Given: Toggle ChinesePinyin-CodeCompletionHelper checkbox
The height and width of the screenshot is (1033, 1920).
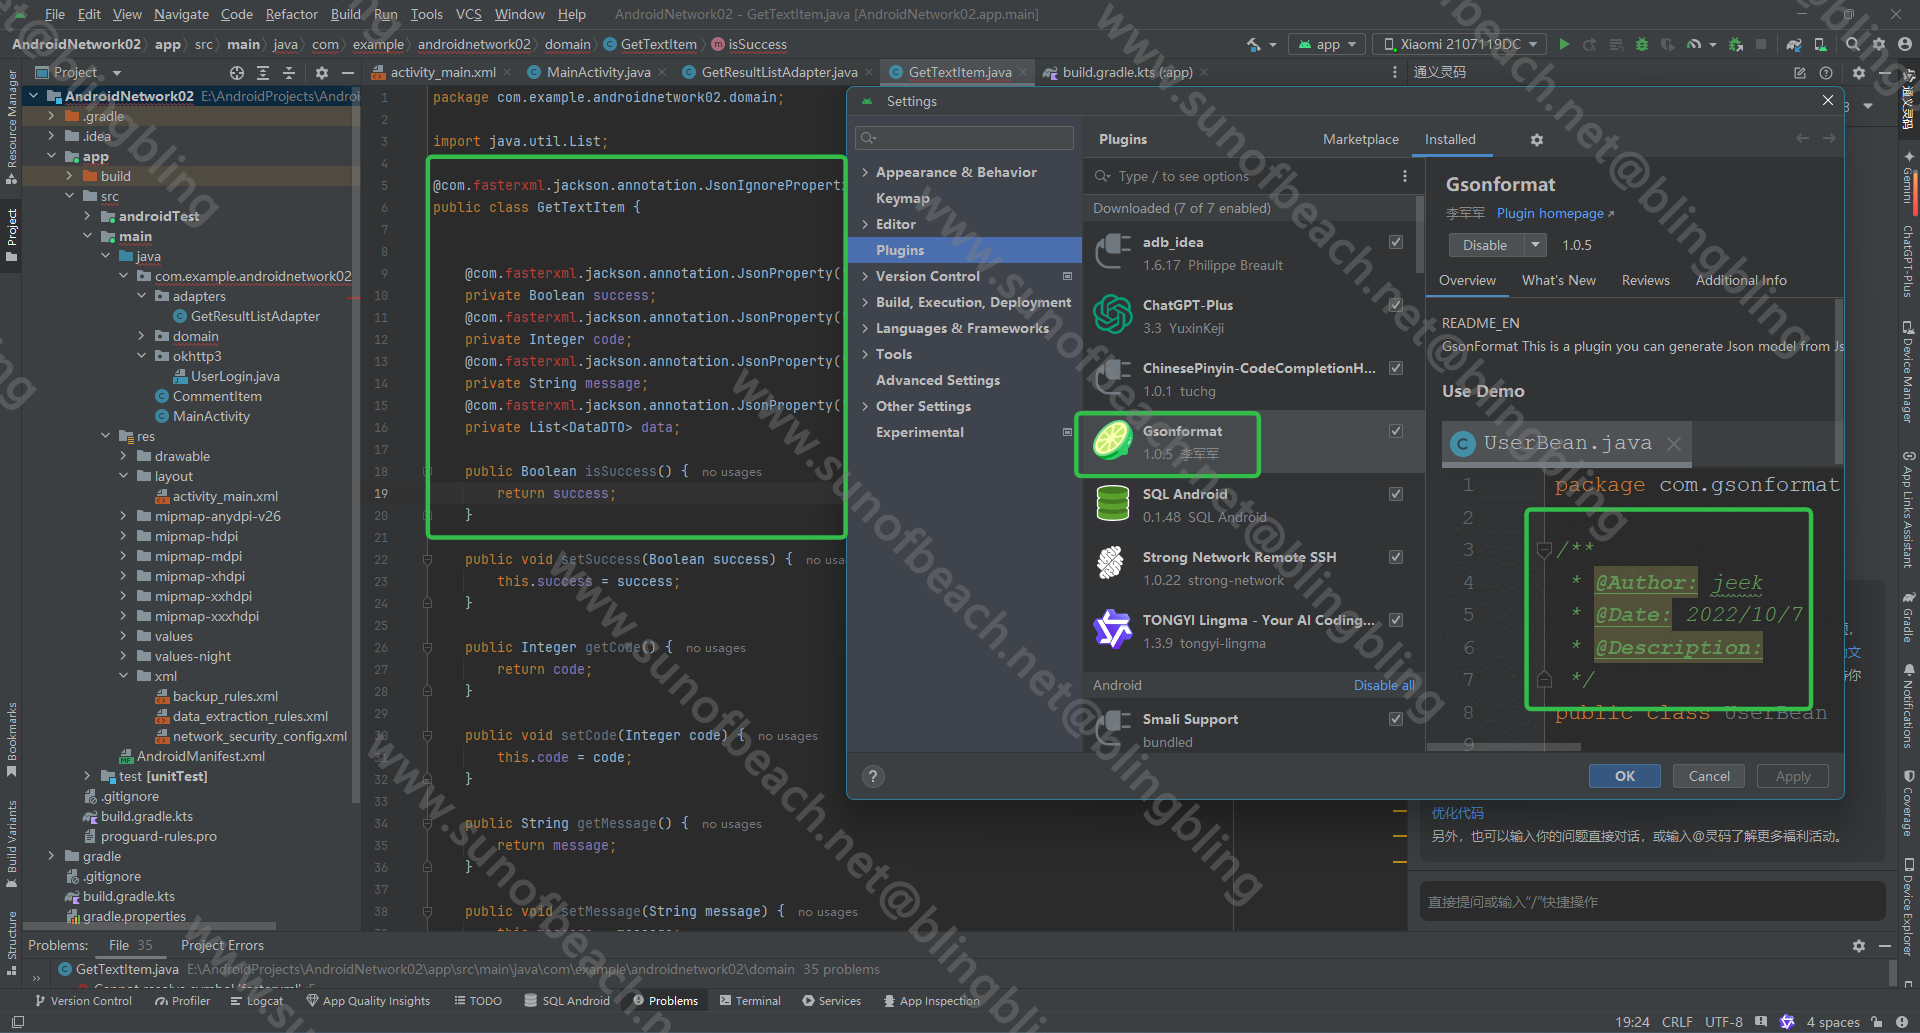Looking at the screenshot, I should pyautogui.click(x=1396, y=368).
